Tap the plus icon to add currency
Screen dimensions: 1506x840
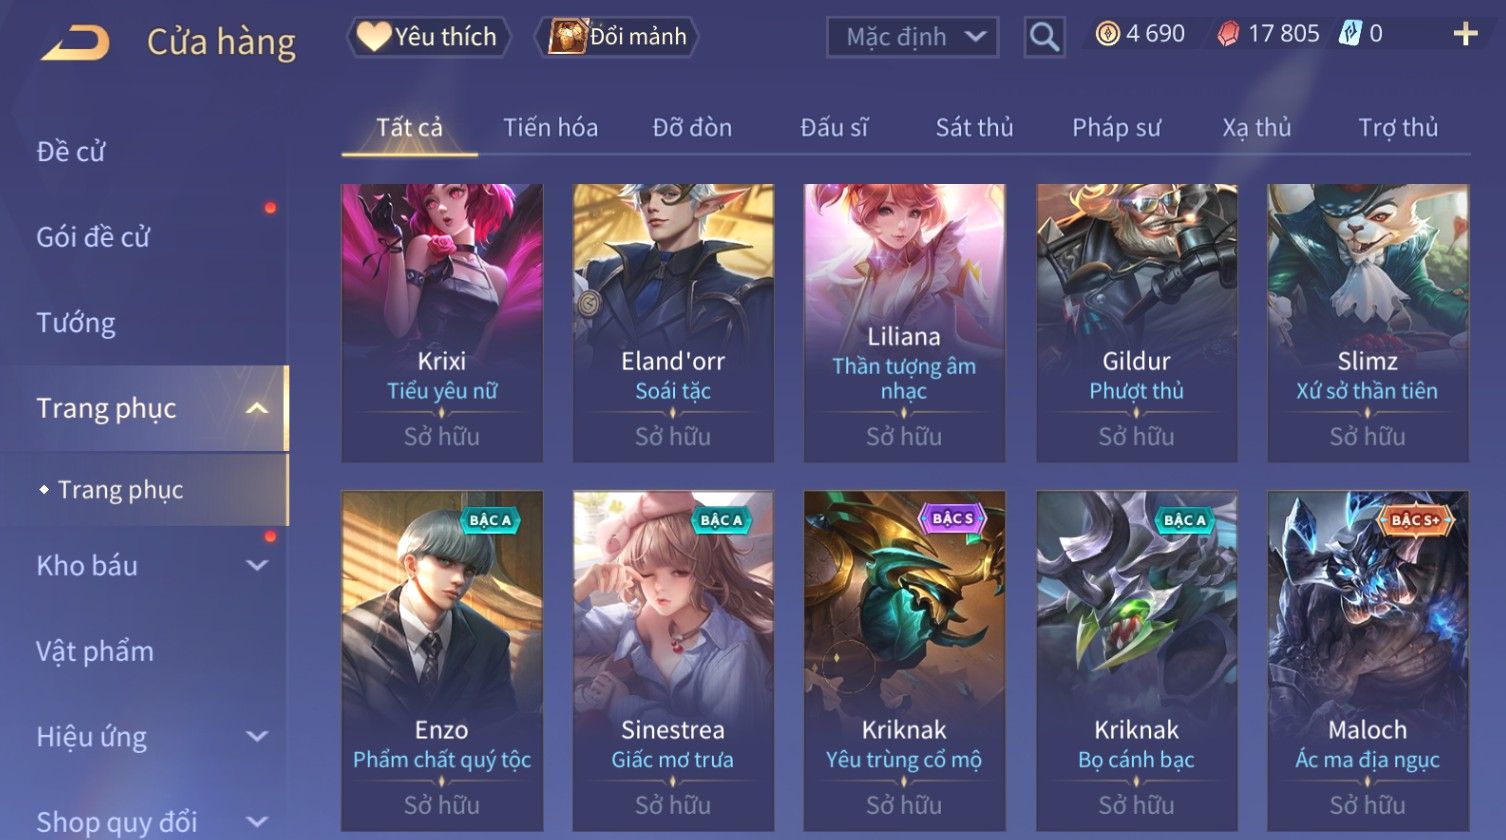(1465, 35)
